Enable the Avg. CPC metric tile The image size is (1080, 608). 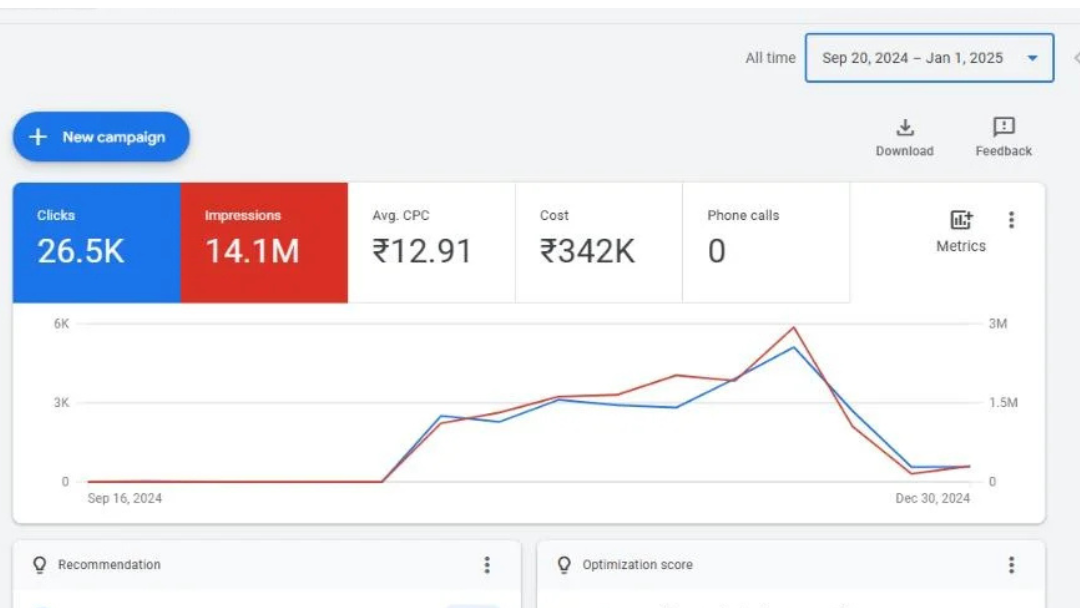pos(431,242)
